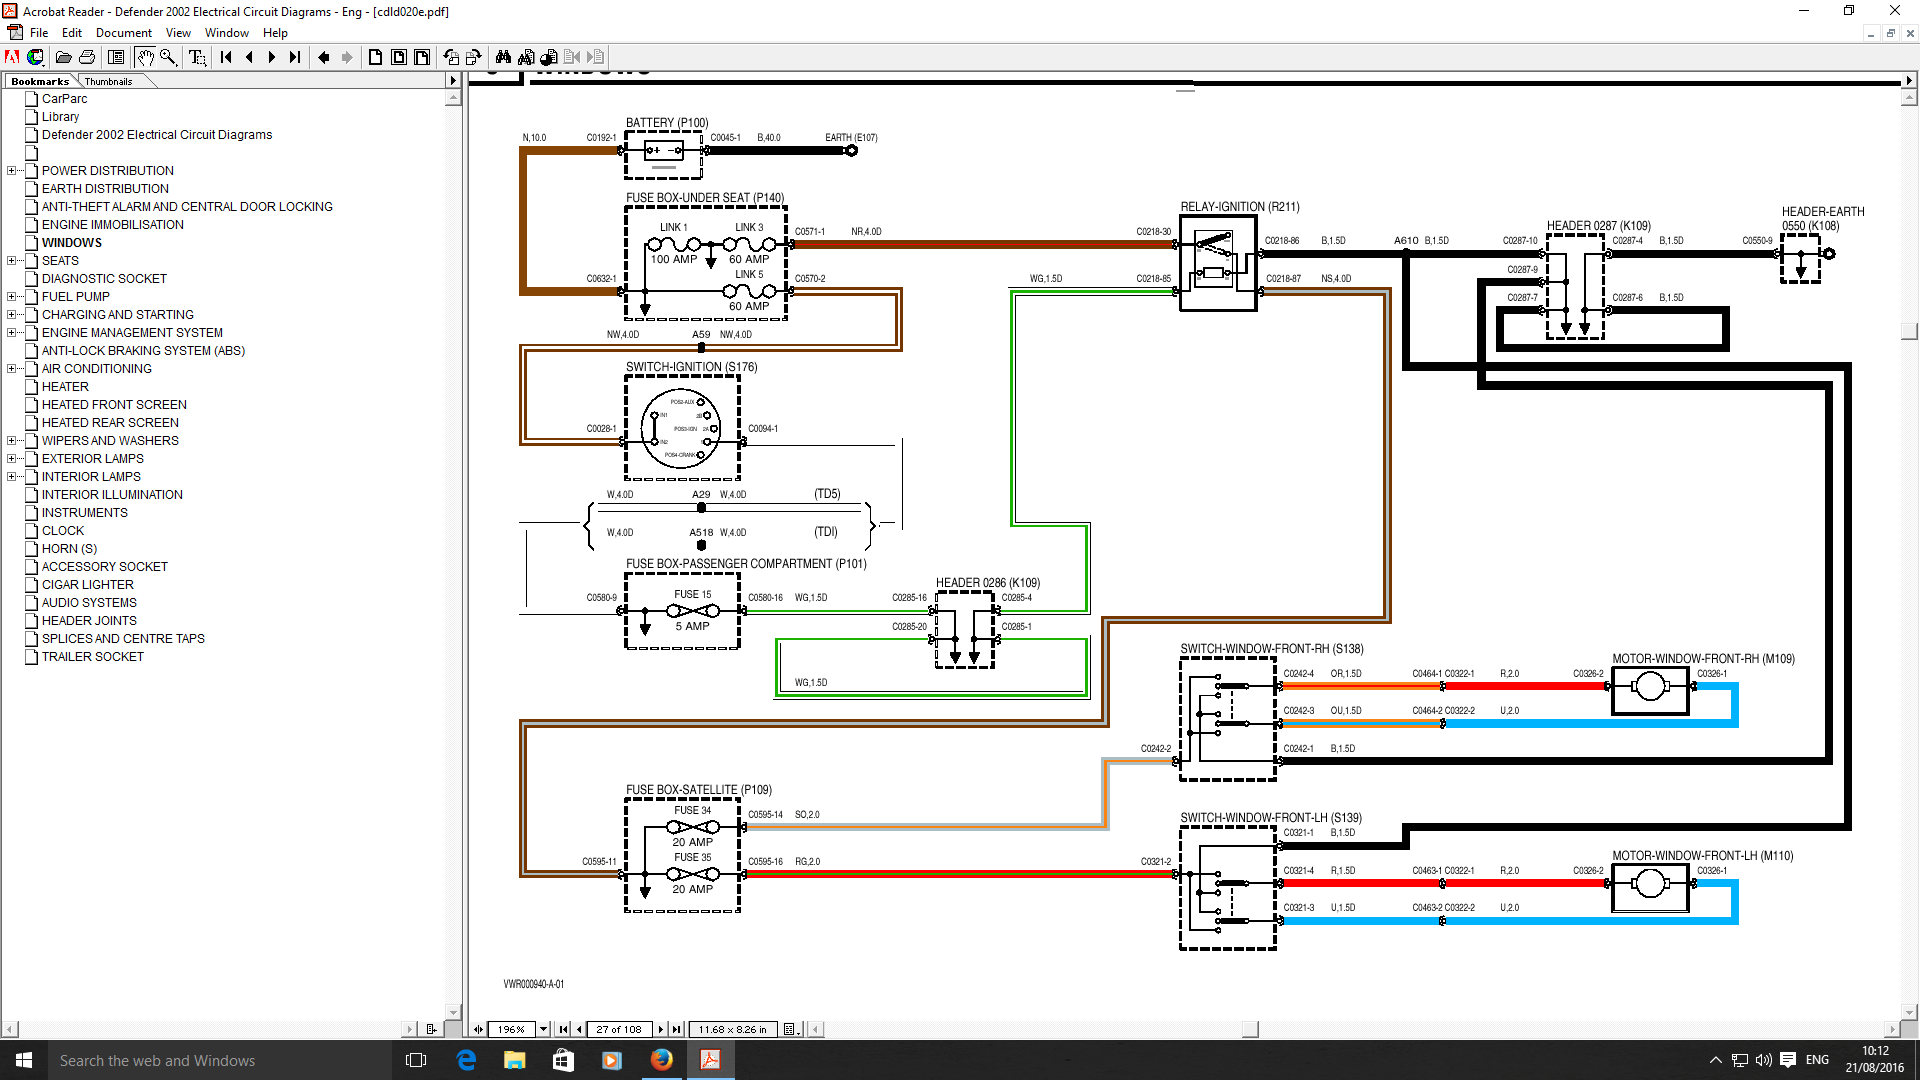Rotate view clockwise
The width and height of the screenshot is (1920, 1080).
coord(474,57)
